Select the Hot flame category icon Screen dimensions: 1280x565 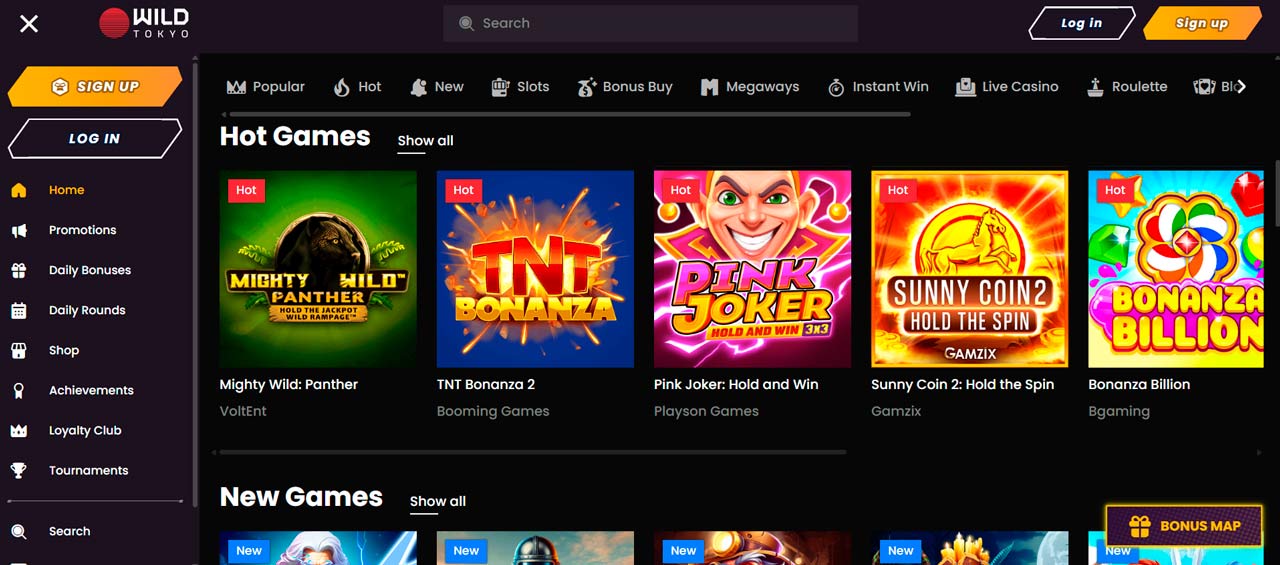point(342,87)
